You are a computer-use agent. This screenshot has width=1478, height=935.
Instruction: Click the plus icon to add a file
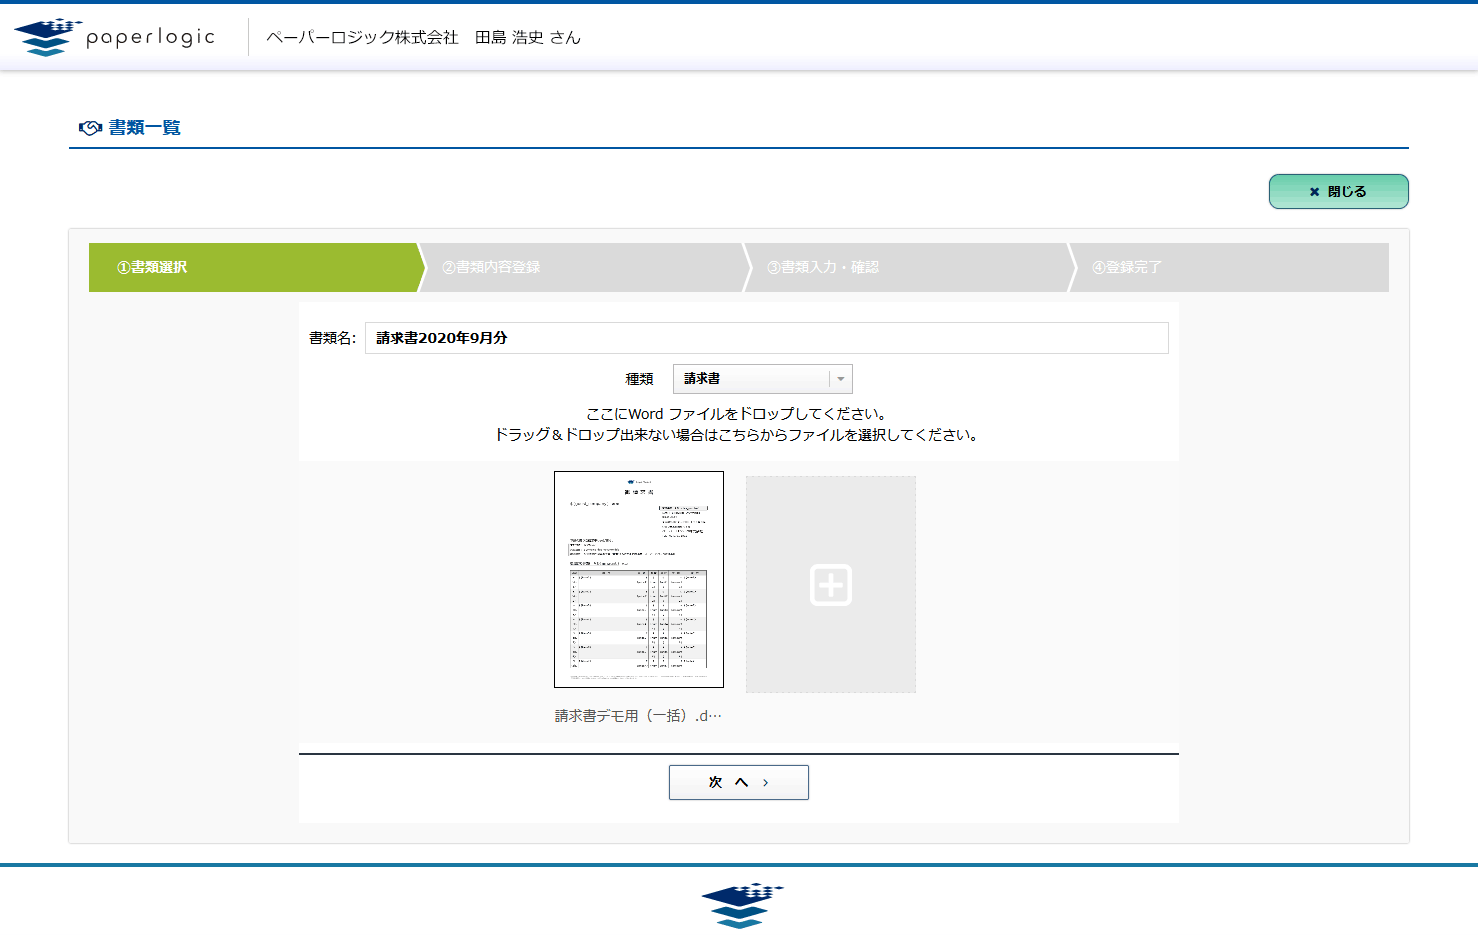(830, 585)
